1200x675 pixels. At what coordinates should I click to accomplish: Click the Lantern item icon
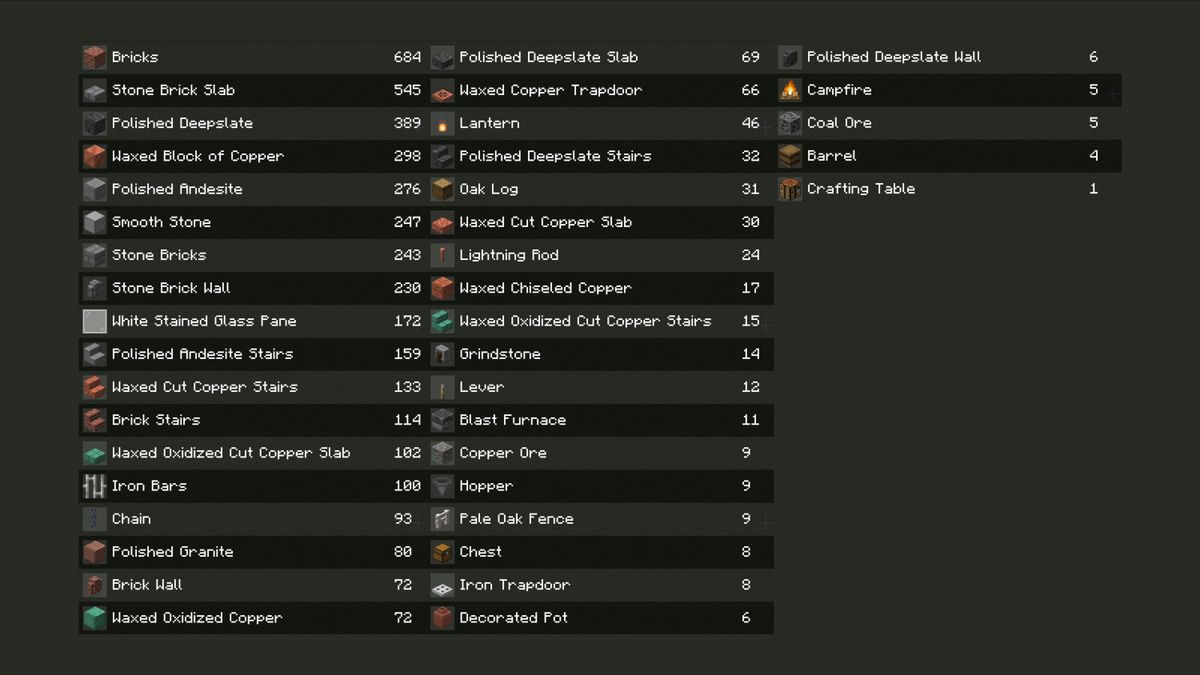pyautogui.click(x=442, y=123)
